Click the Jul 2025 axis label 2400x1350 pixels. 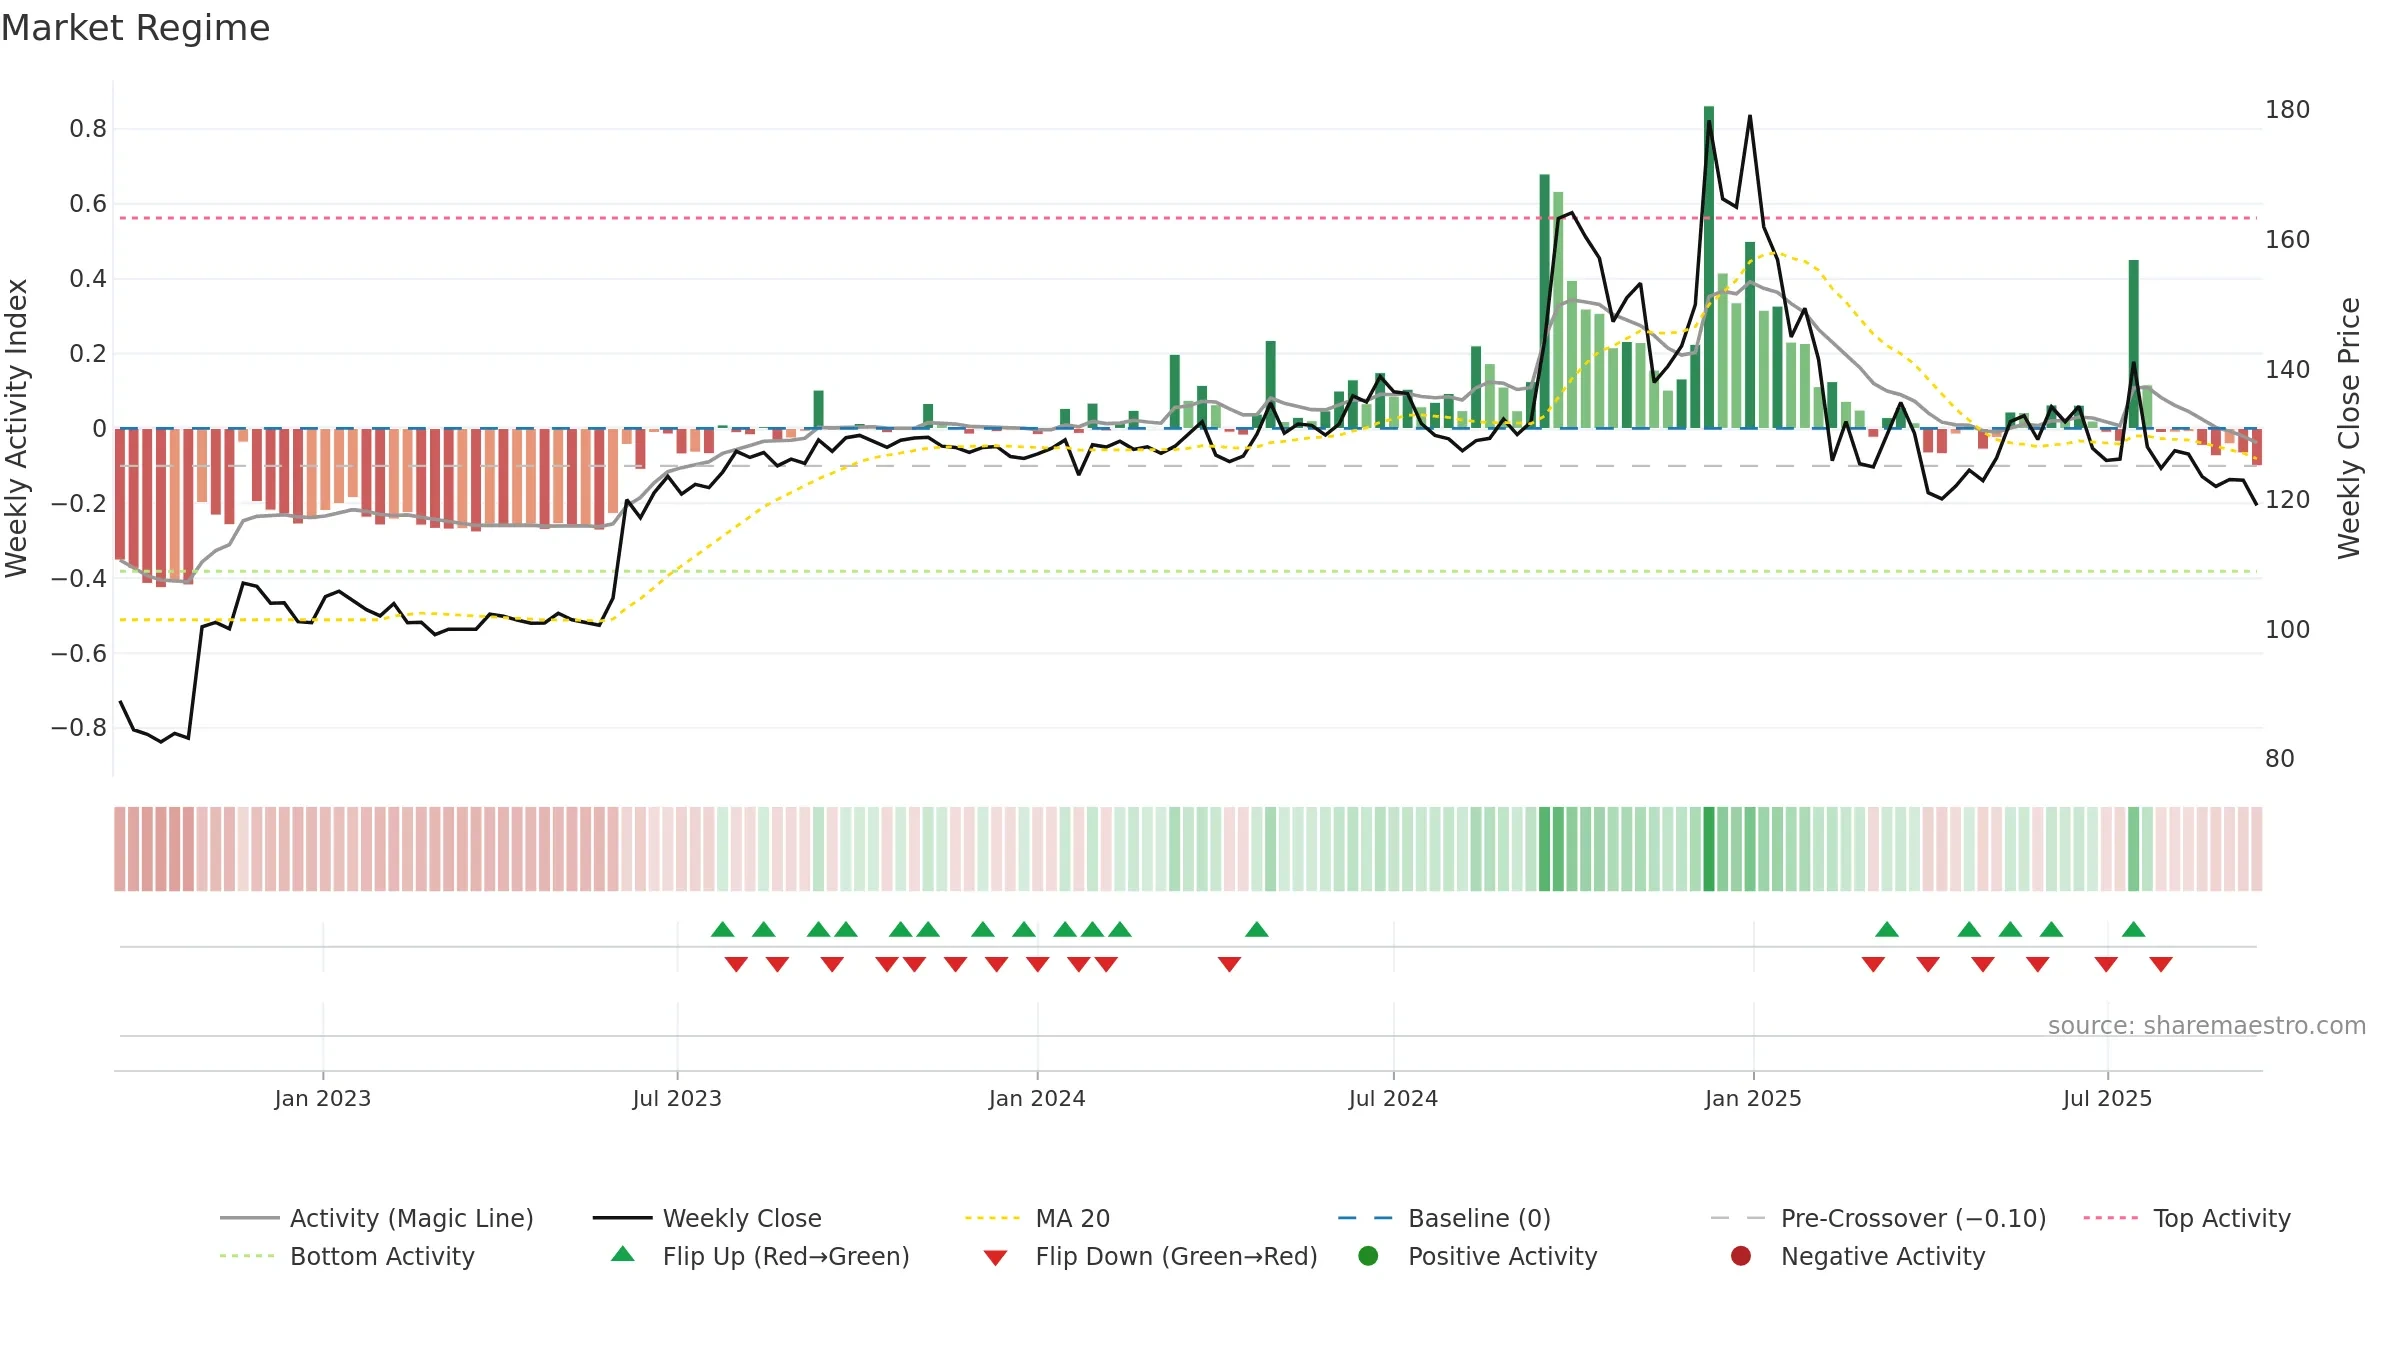click(x=2107, y=1099)
